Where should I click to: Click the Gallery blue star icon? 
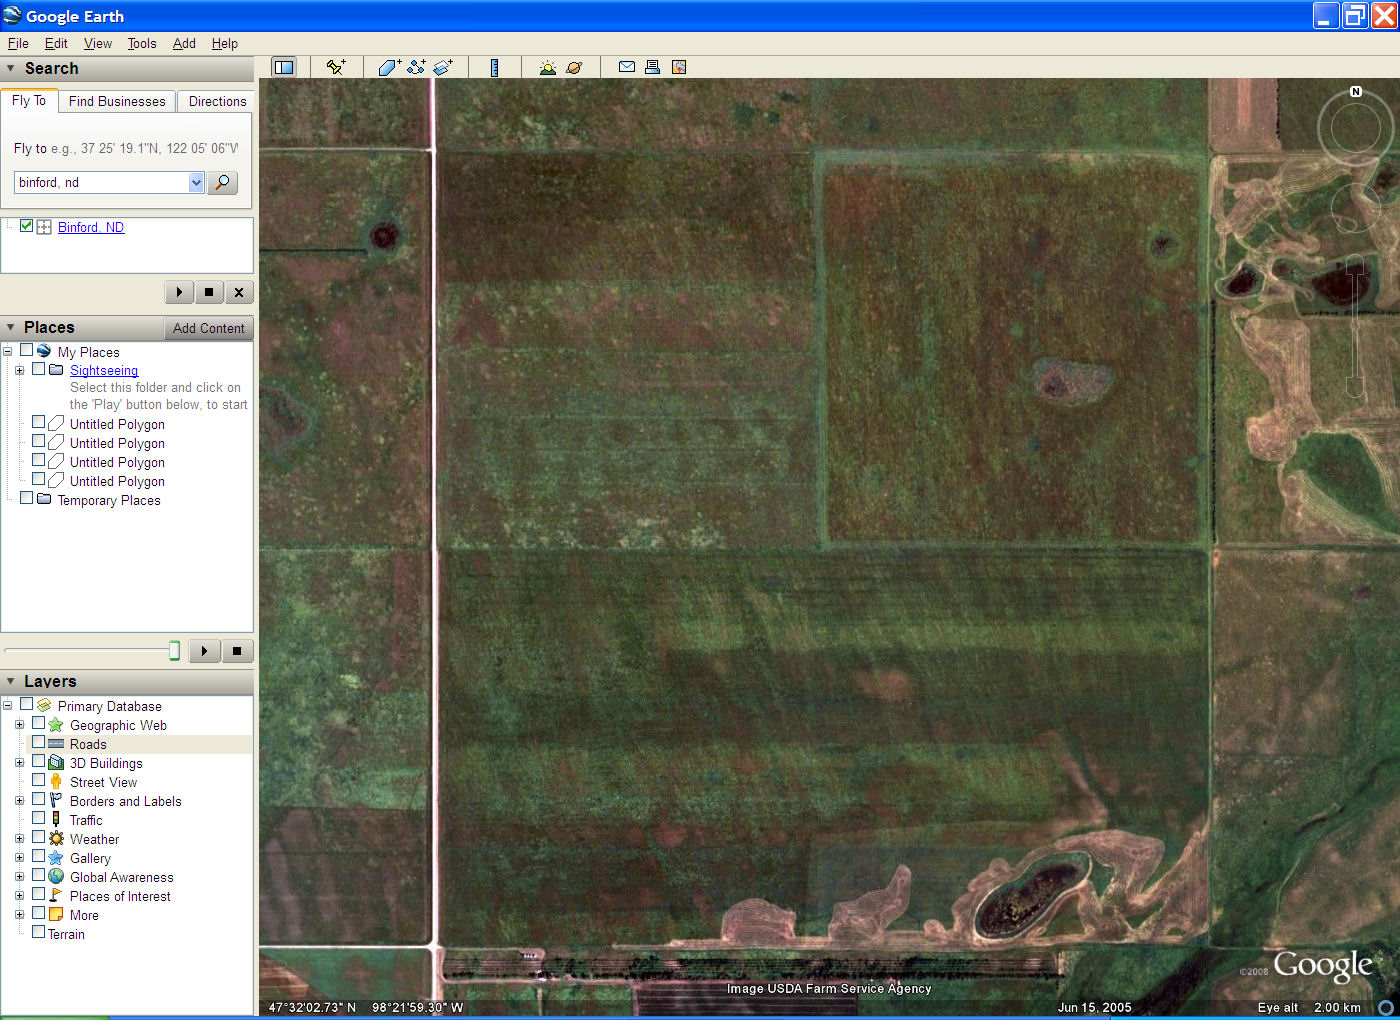(56, 857)
